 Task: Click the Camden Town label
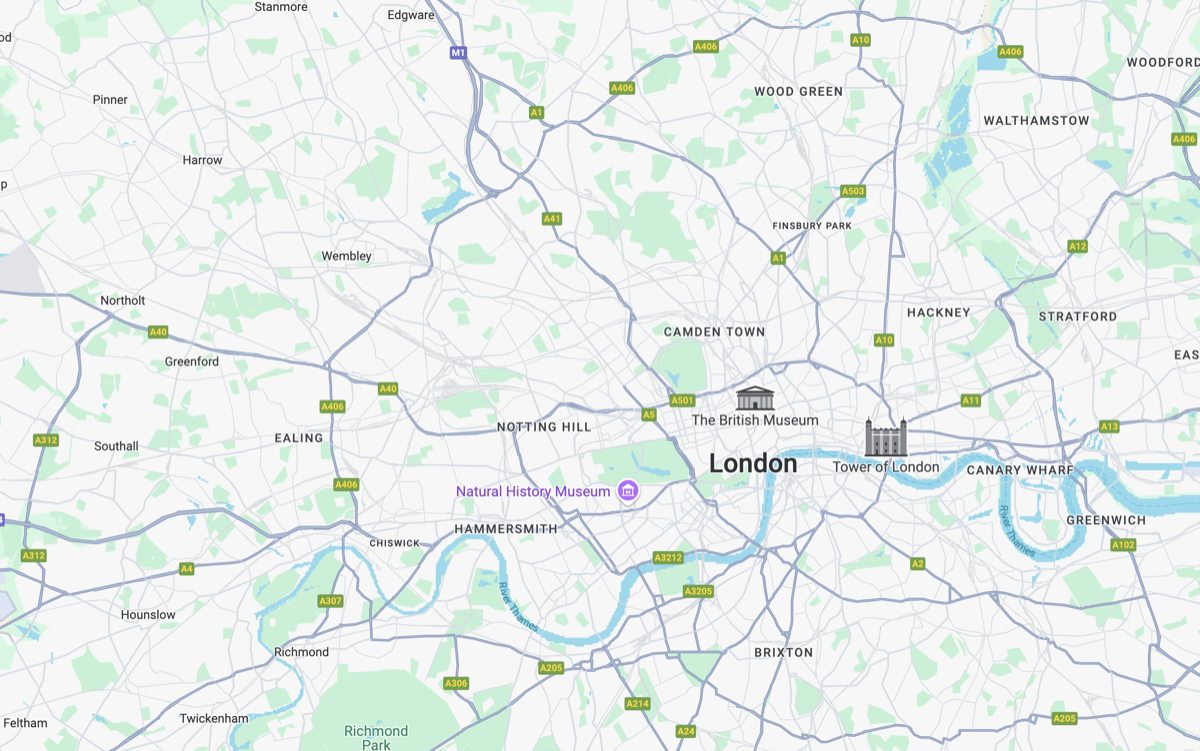click(715, 332)
